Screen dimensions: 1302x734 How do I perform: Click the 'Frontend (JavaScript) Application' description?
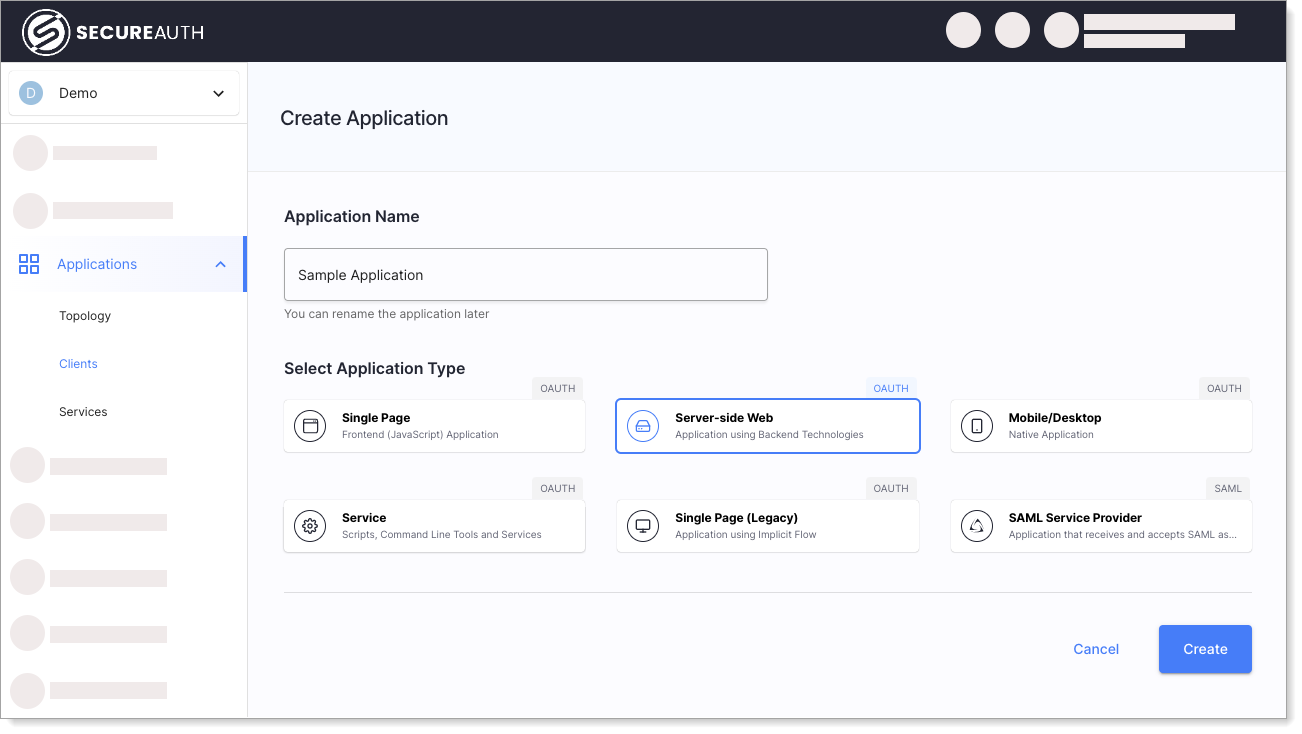coord(420,435)
